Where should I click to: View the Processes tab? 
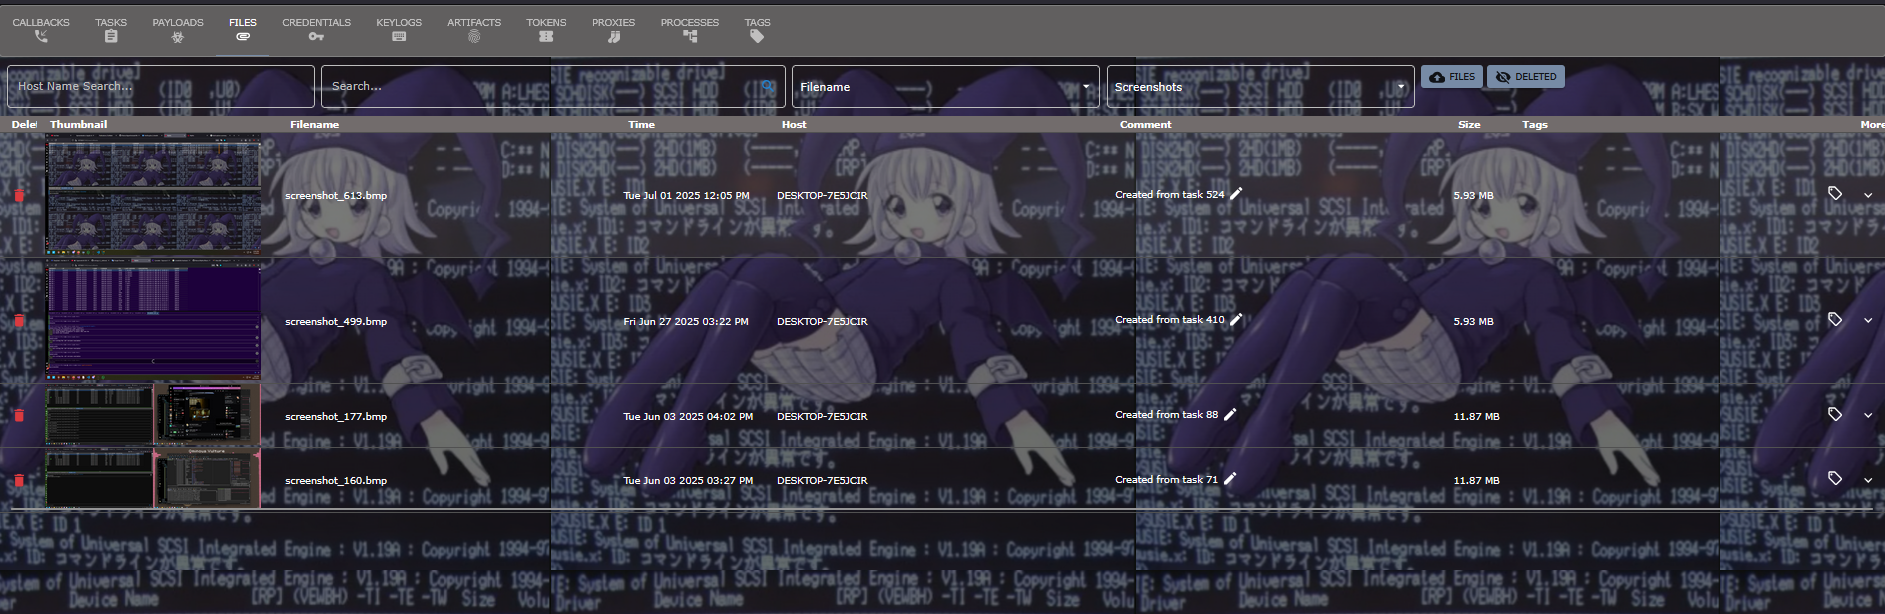click(x=690, y=29)
